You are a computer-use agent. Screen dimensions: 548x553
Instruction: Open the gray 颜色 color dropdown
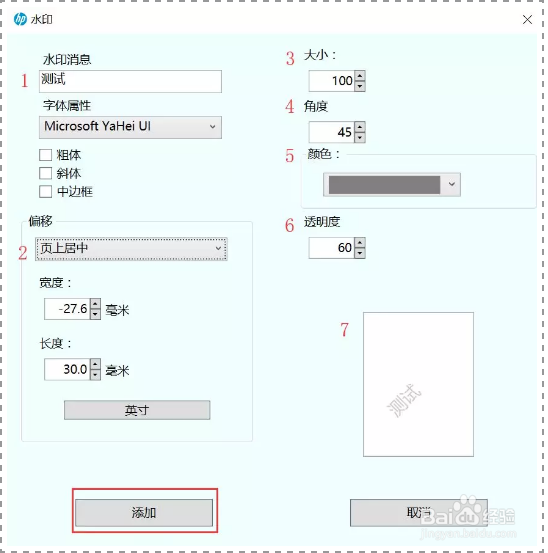(392, 184)
